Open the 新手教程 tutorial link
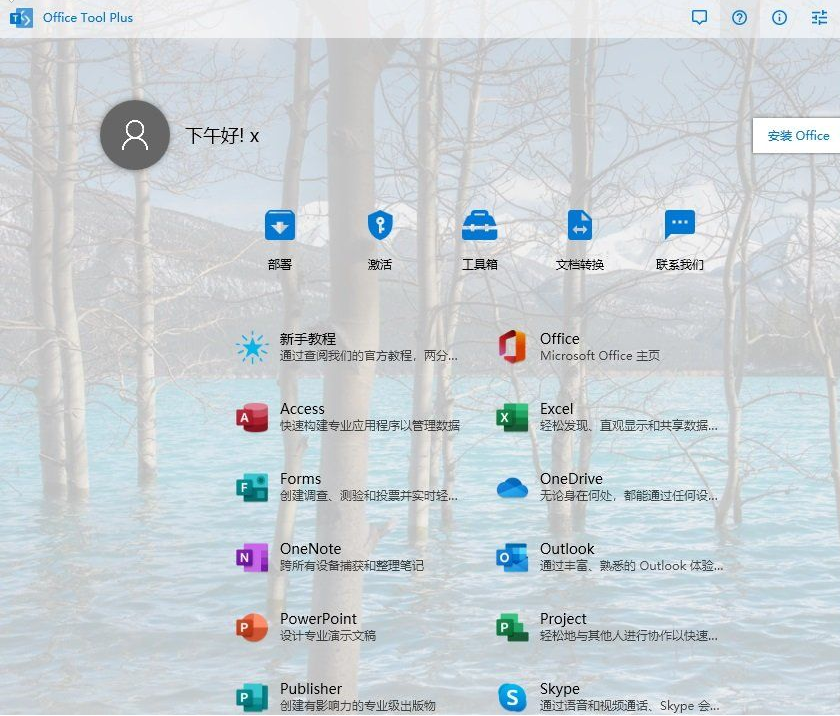Image resolution: width=840 pixels, height=716 pixels. (x=308, y=339)
